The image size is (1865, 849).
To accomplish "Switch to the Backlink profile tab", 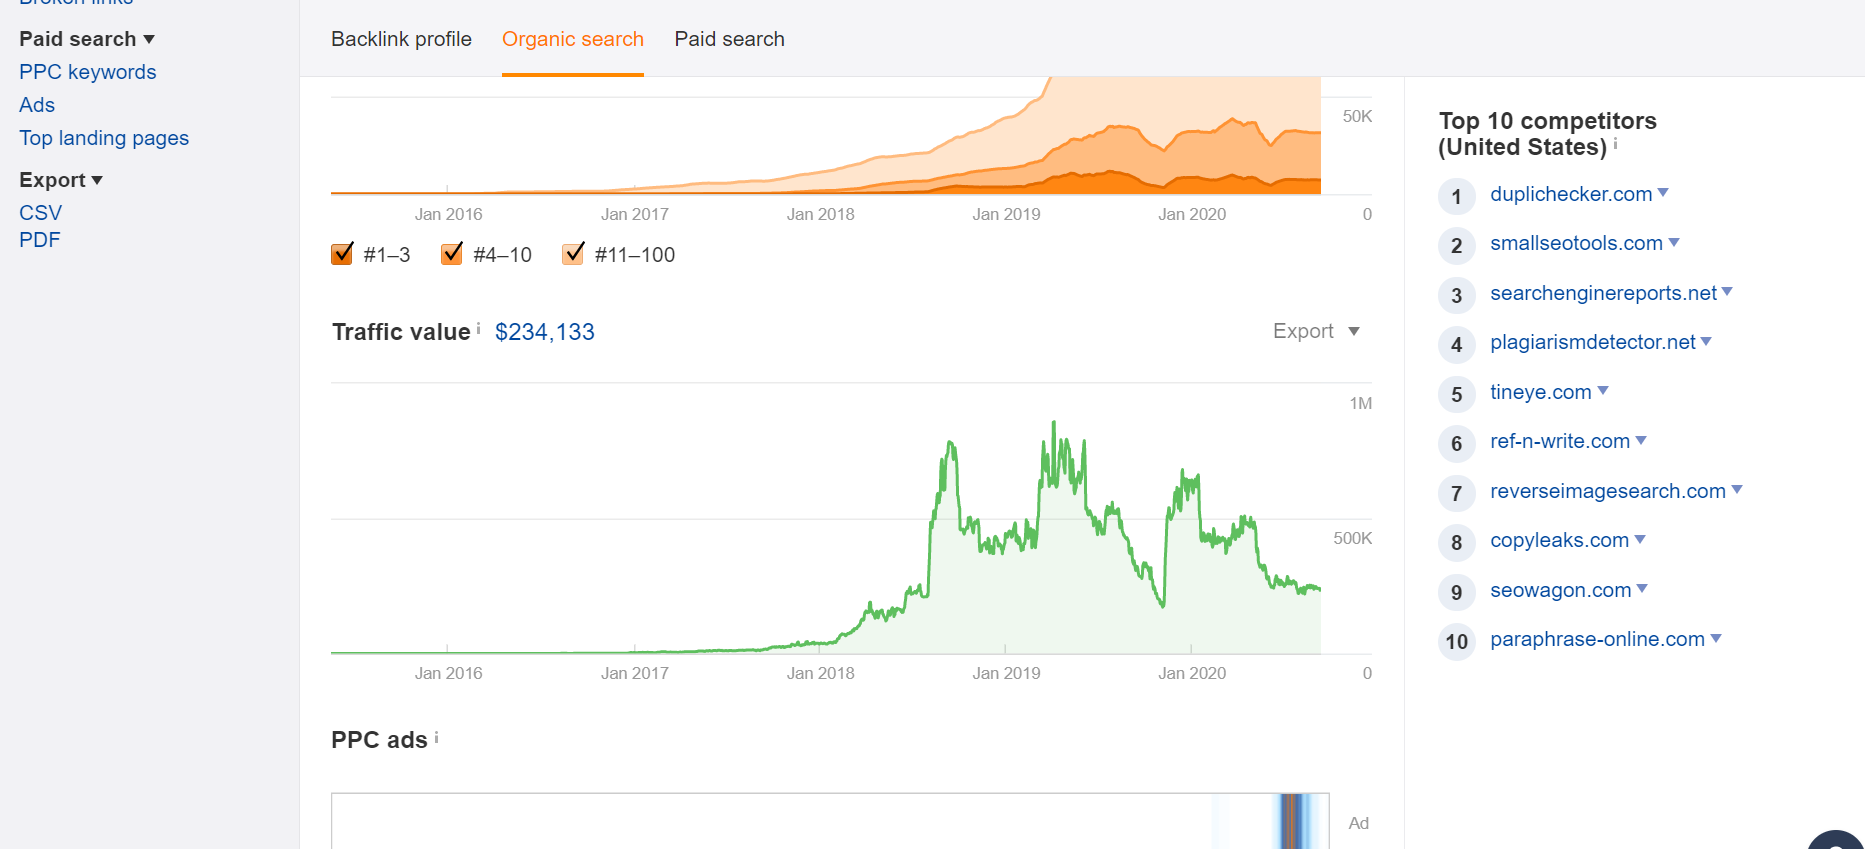I will (401, 39).
